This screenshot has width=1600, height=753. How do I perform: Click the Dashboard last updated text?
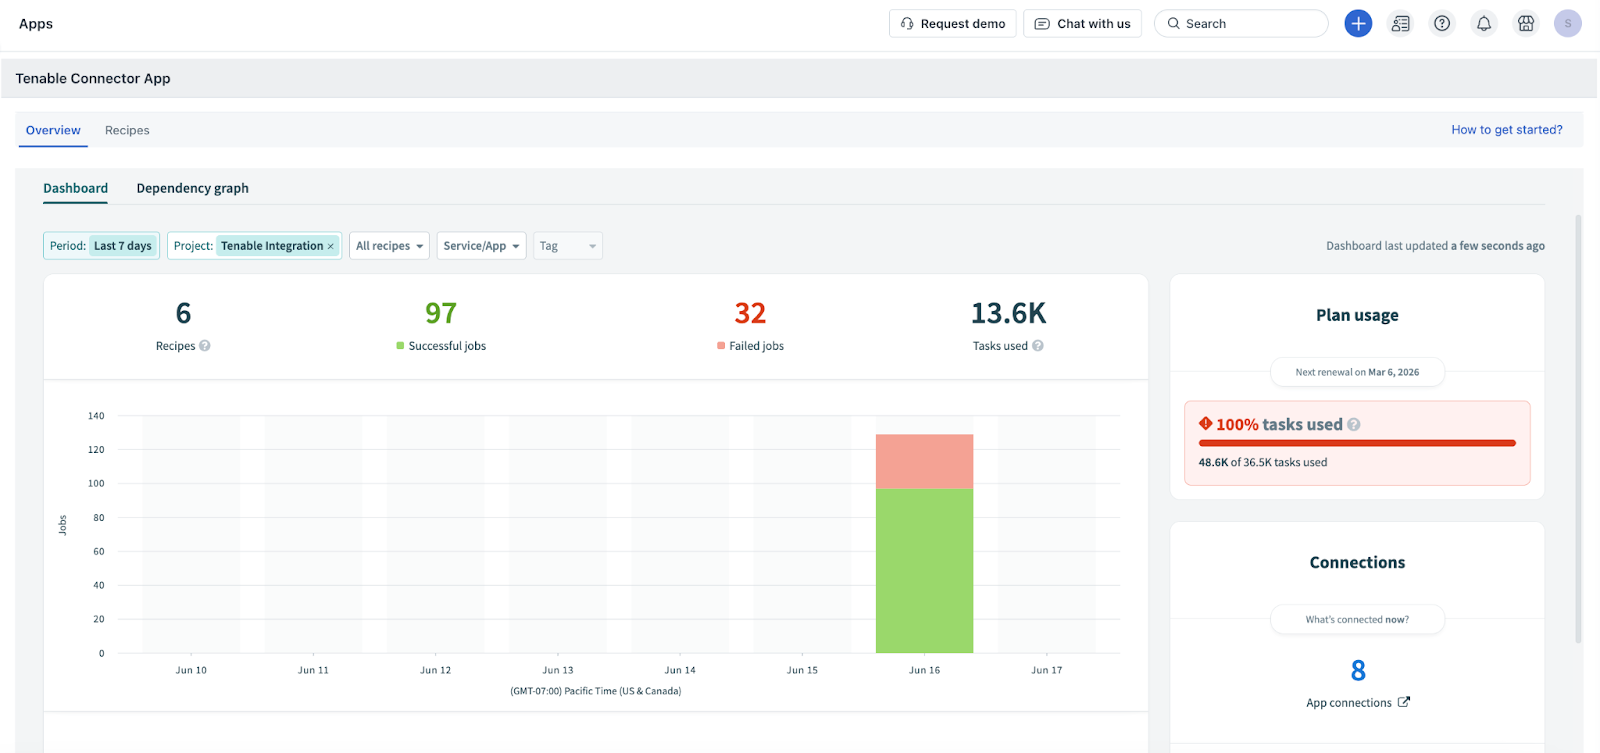coord(1435,246)
